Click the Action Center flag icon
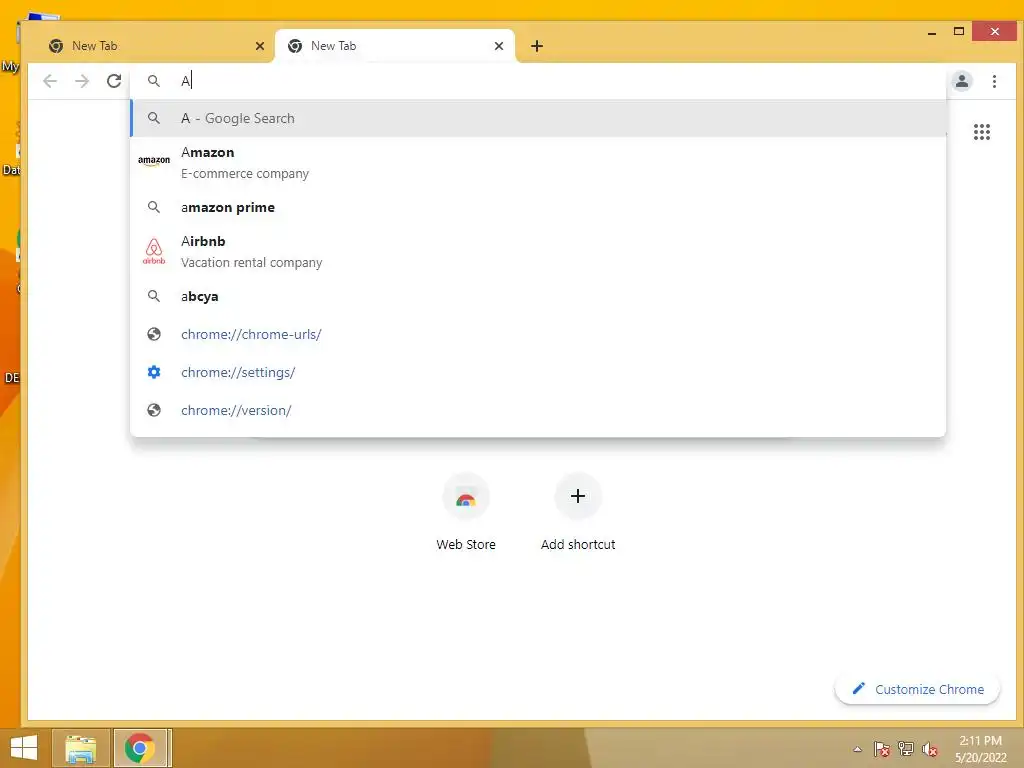1024x768 pixels. click(882, 749)
